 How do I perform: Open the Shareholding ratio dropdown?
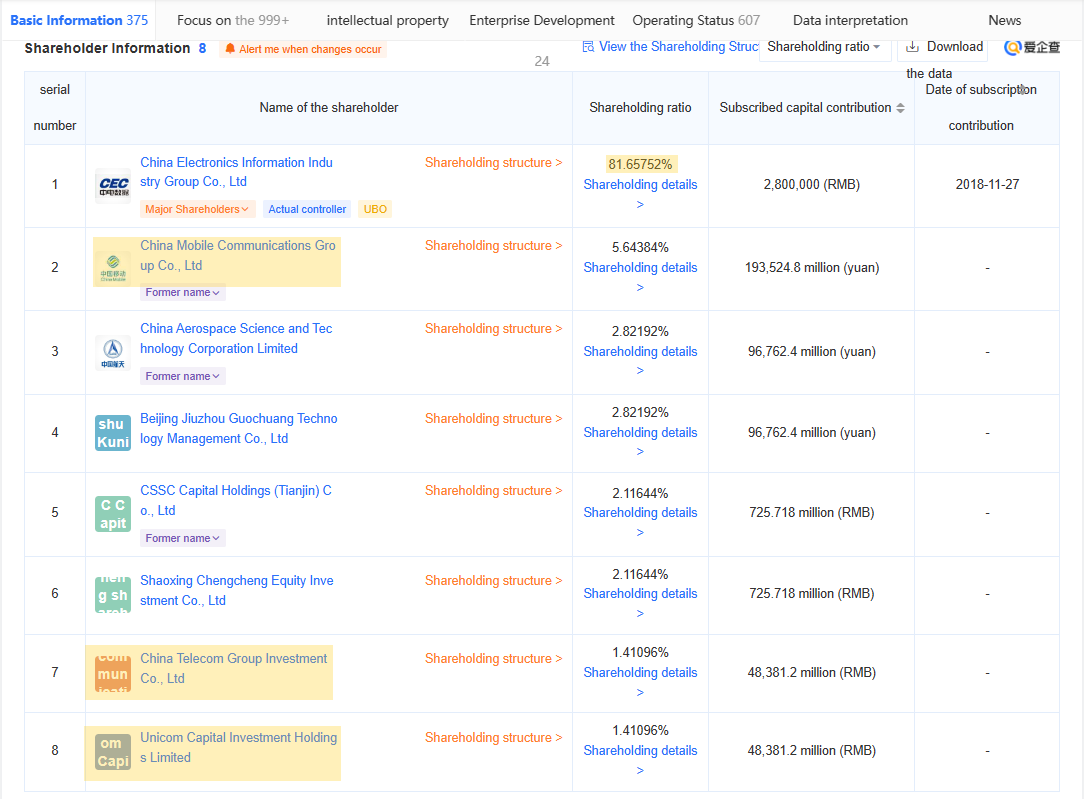823,46
